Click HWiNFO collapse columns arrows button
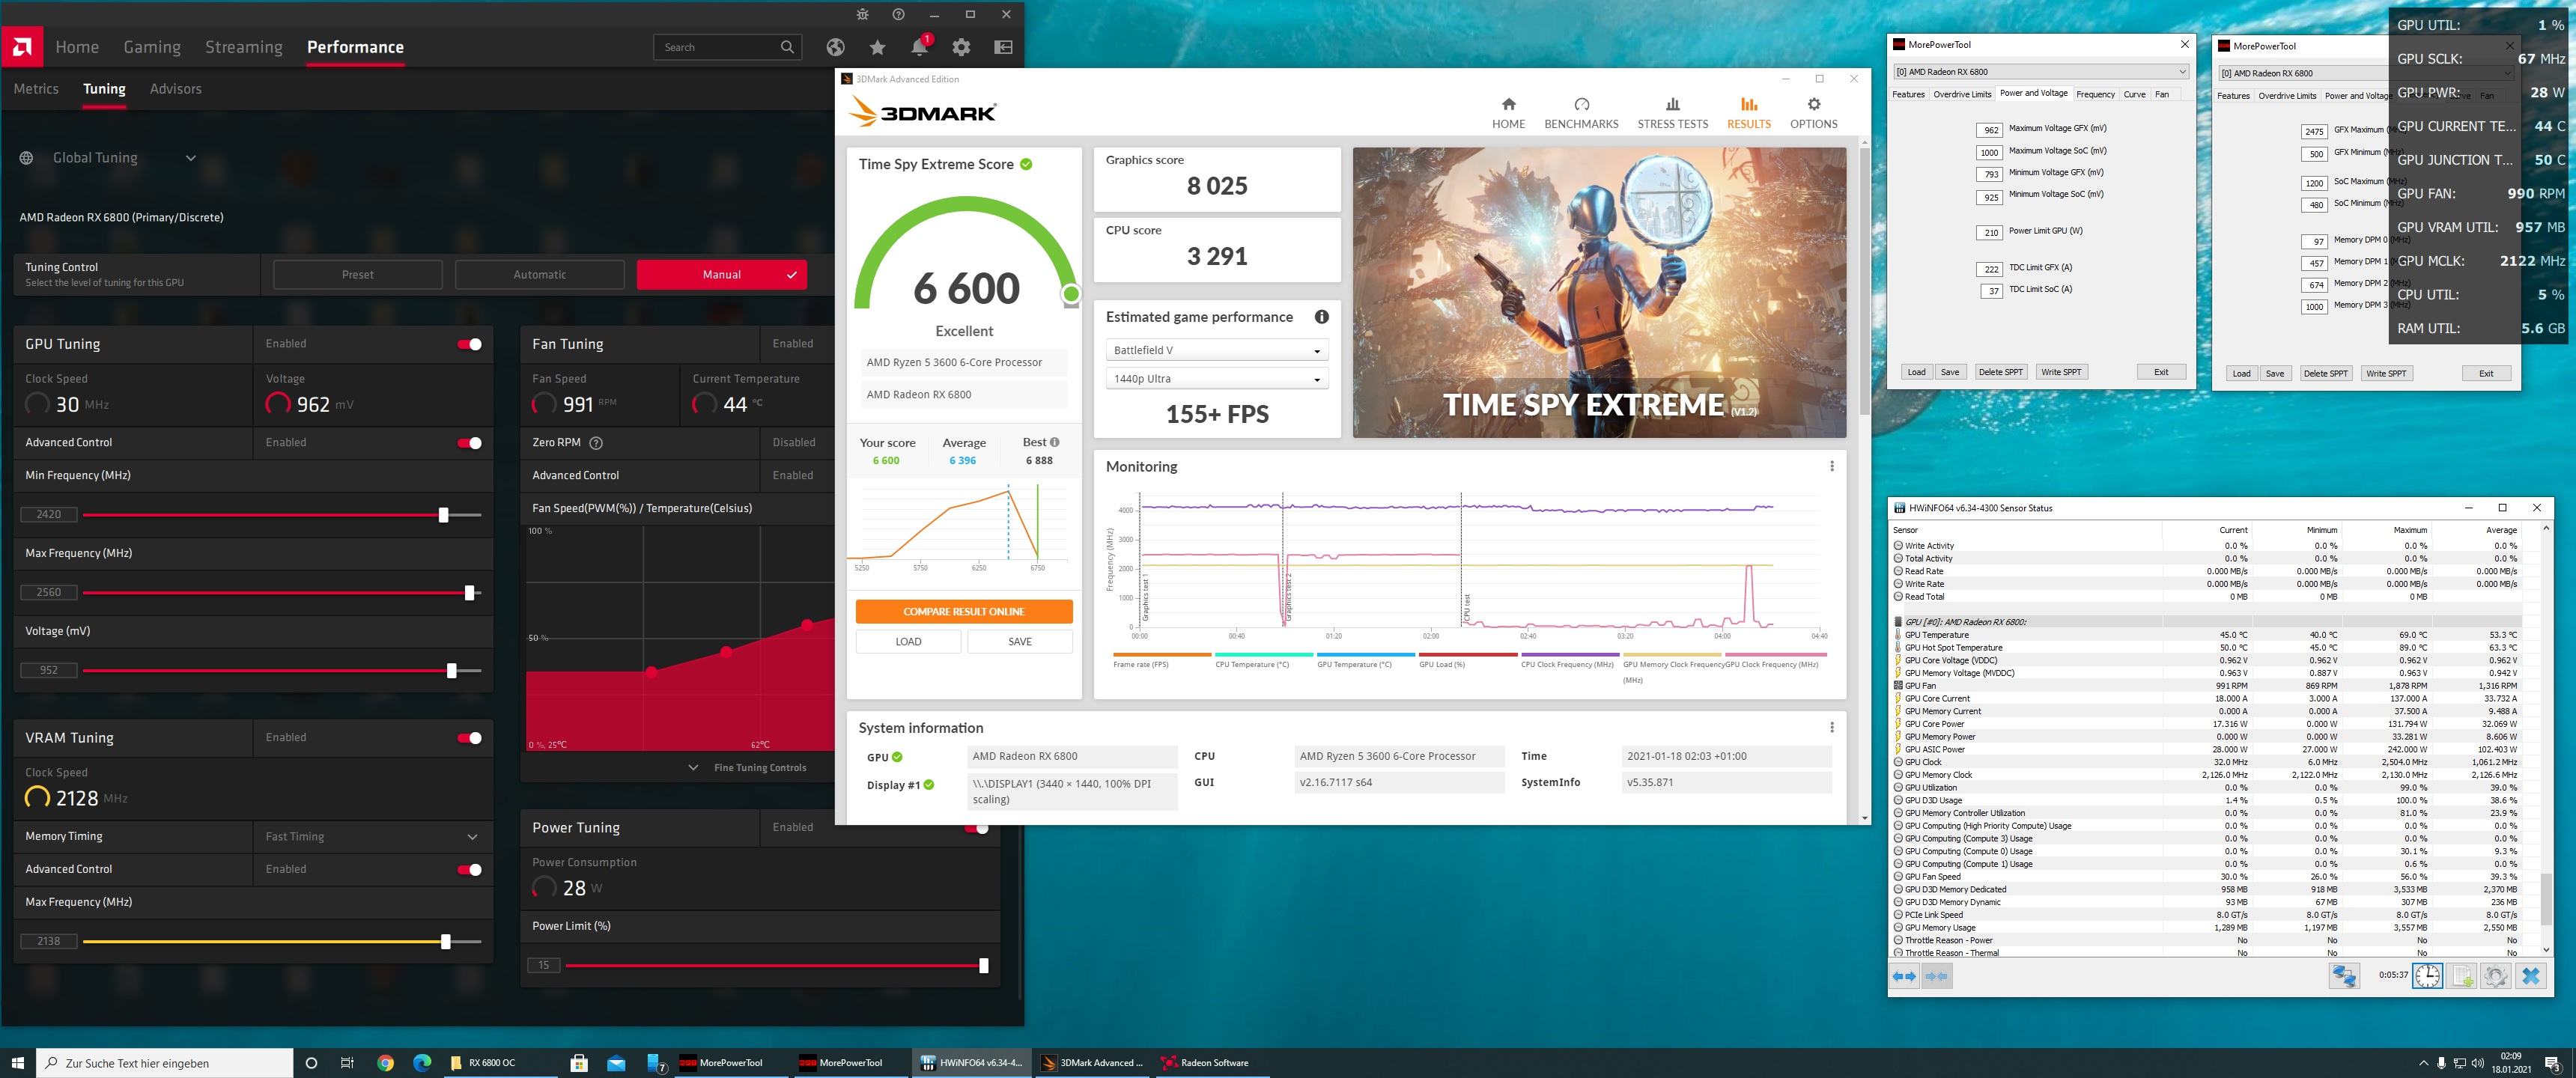 [x=1936, y=976]
